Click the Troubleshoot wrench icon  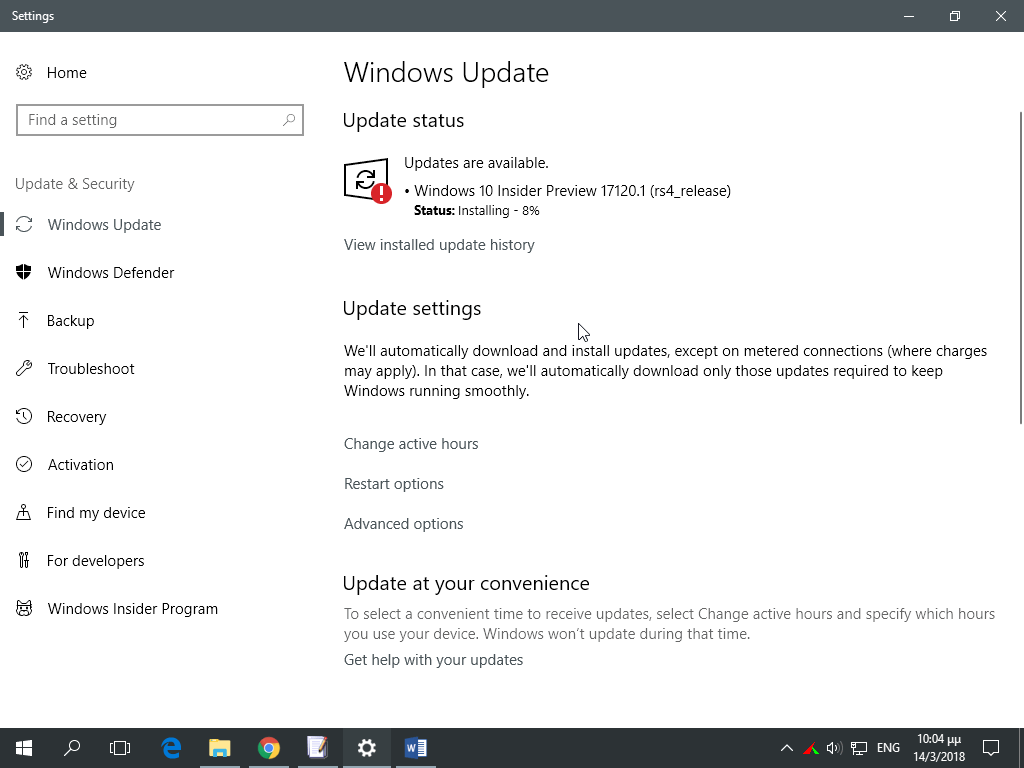[x=24, y=368]
